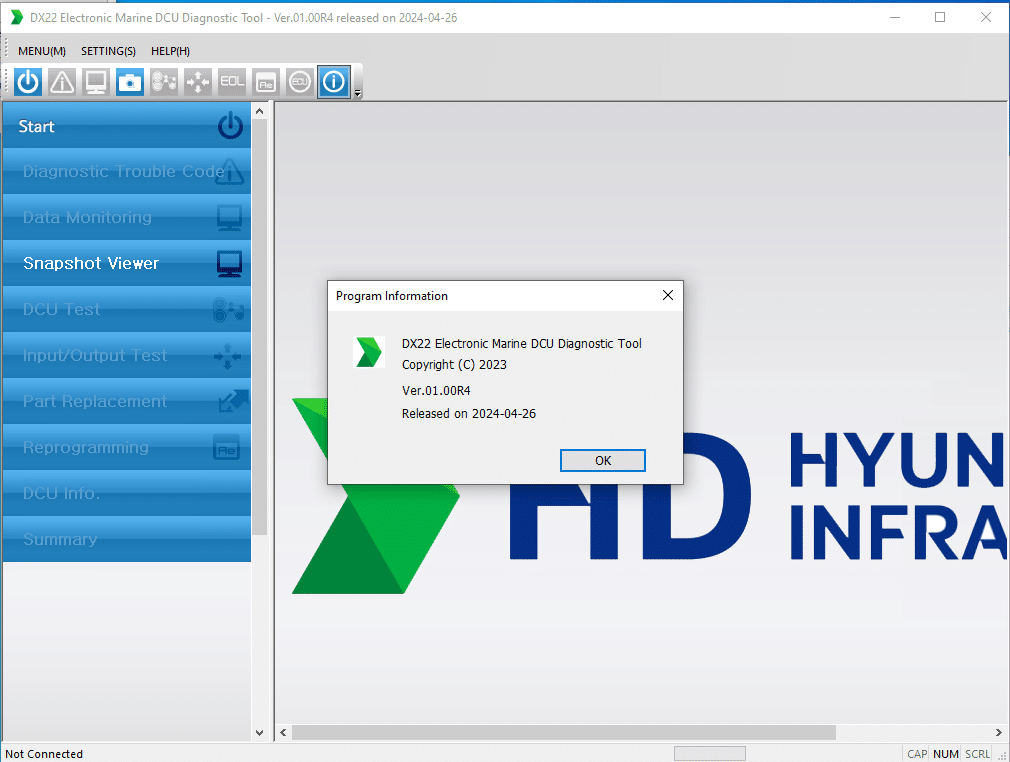Expand the toolbar options overflow arrow
Screen dimensions: 1010x762
[x=357, y=93]
